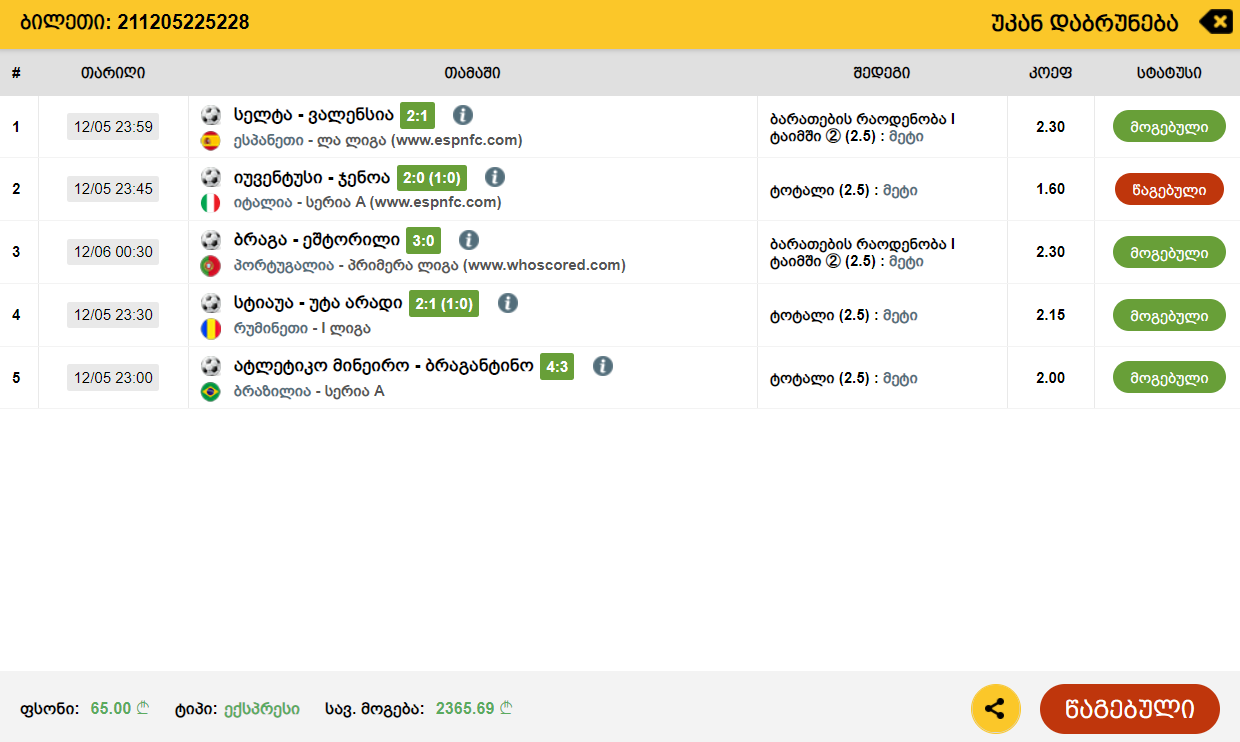
Task: Click the Romania flag icon
Action: click(211, 328)
